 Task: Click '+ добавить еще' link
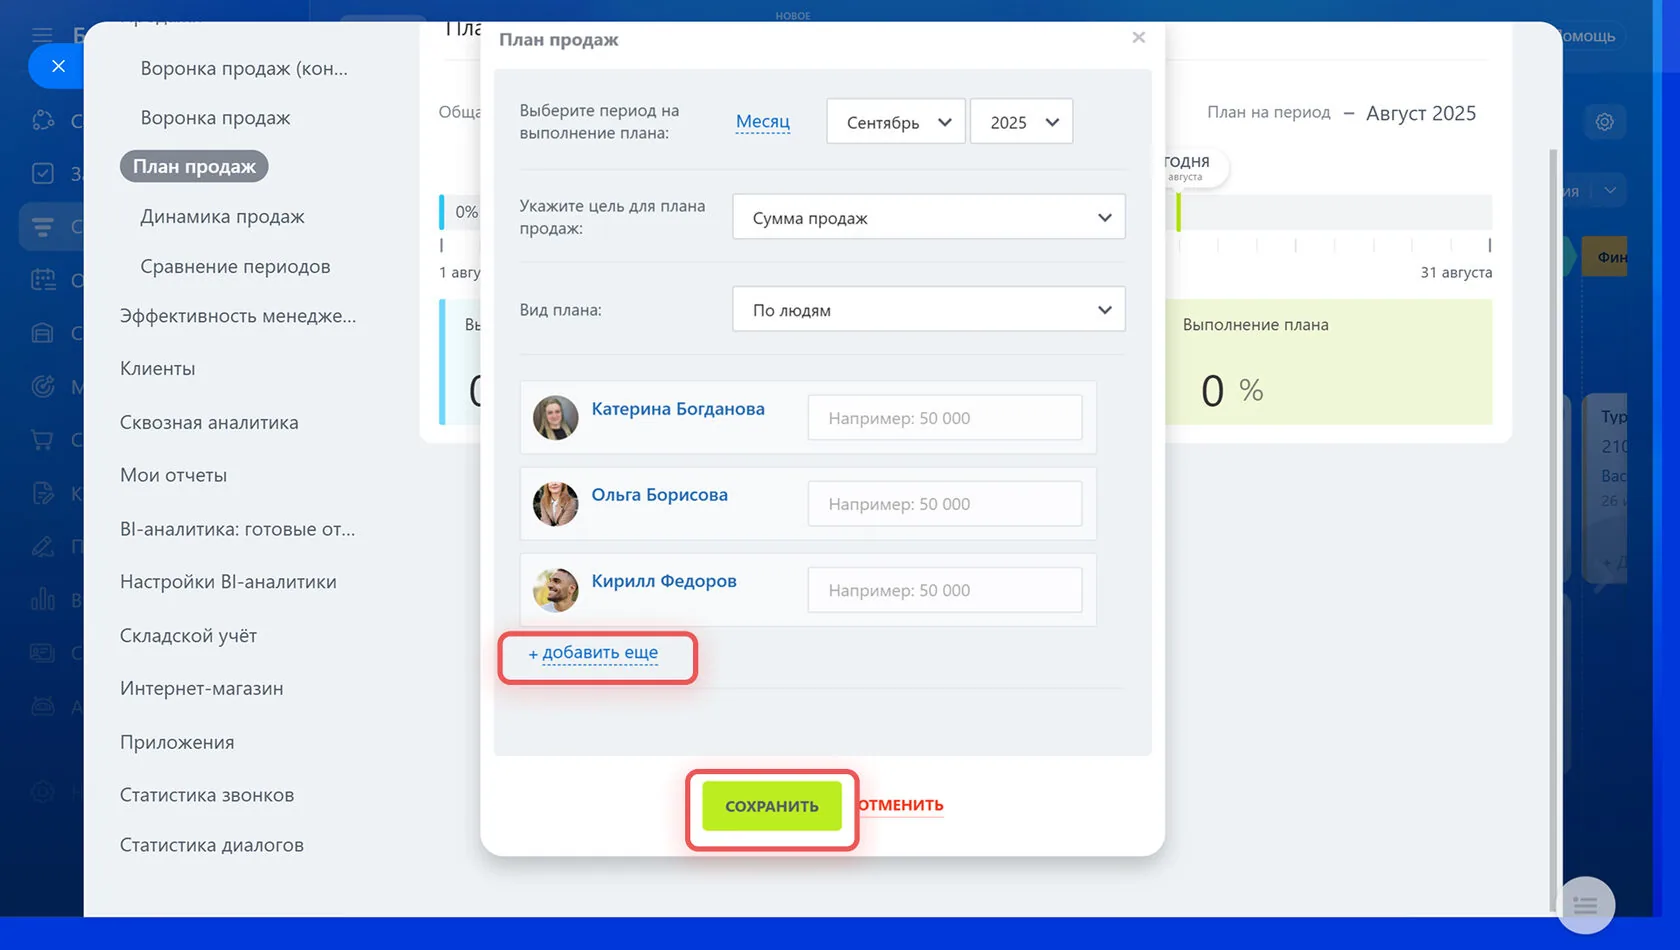tap(593, 653)
